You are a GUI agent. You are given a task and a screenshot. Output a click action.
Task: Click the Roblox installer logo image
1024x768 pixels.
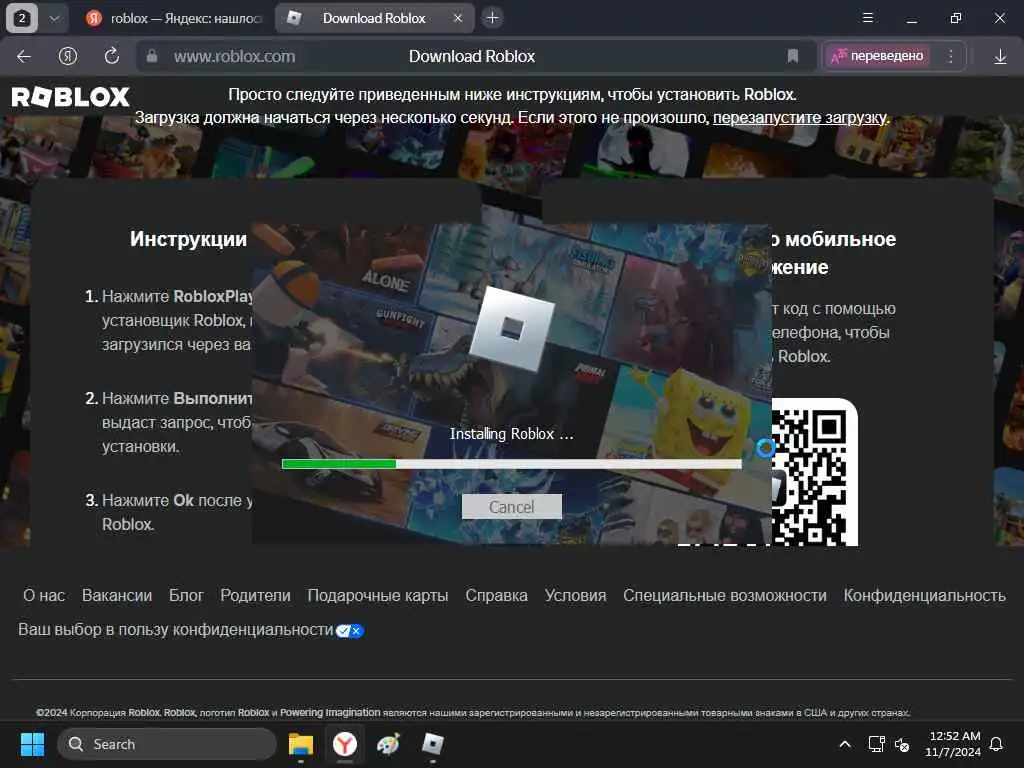pyautogui.click(x=511, y=328)
